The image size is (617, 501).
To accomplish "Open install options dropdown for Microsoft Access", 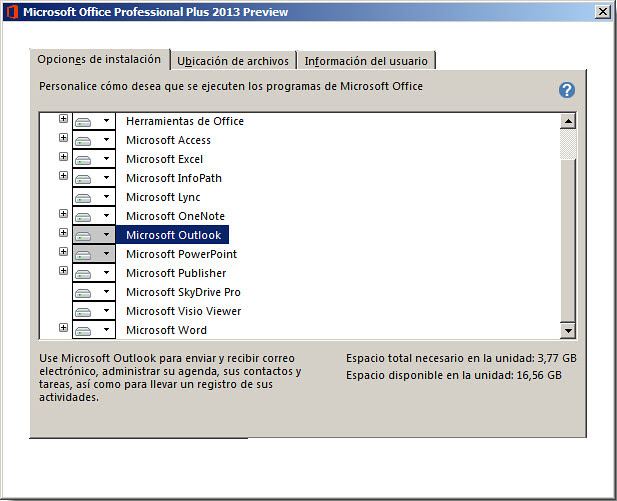I will [94, 140].
